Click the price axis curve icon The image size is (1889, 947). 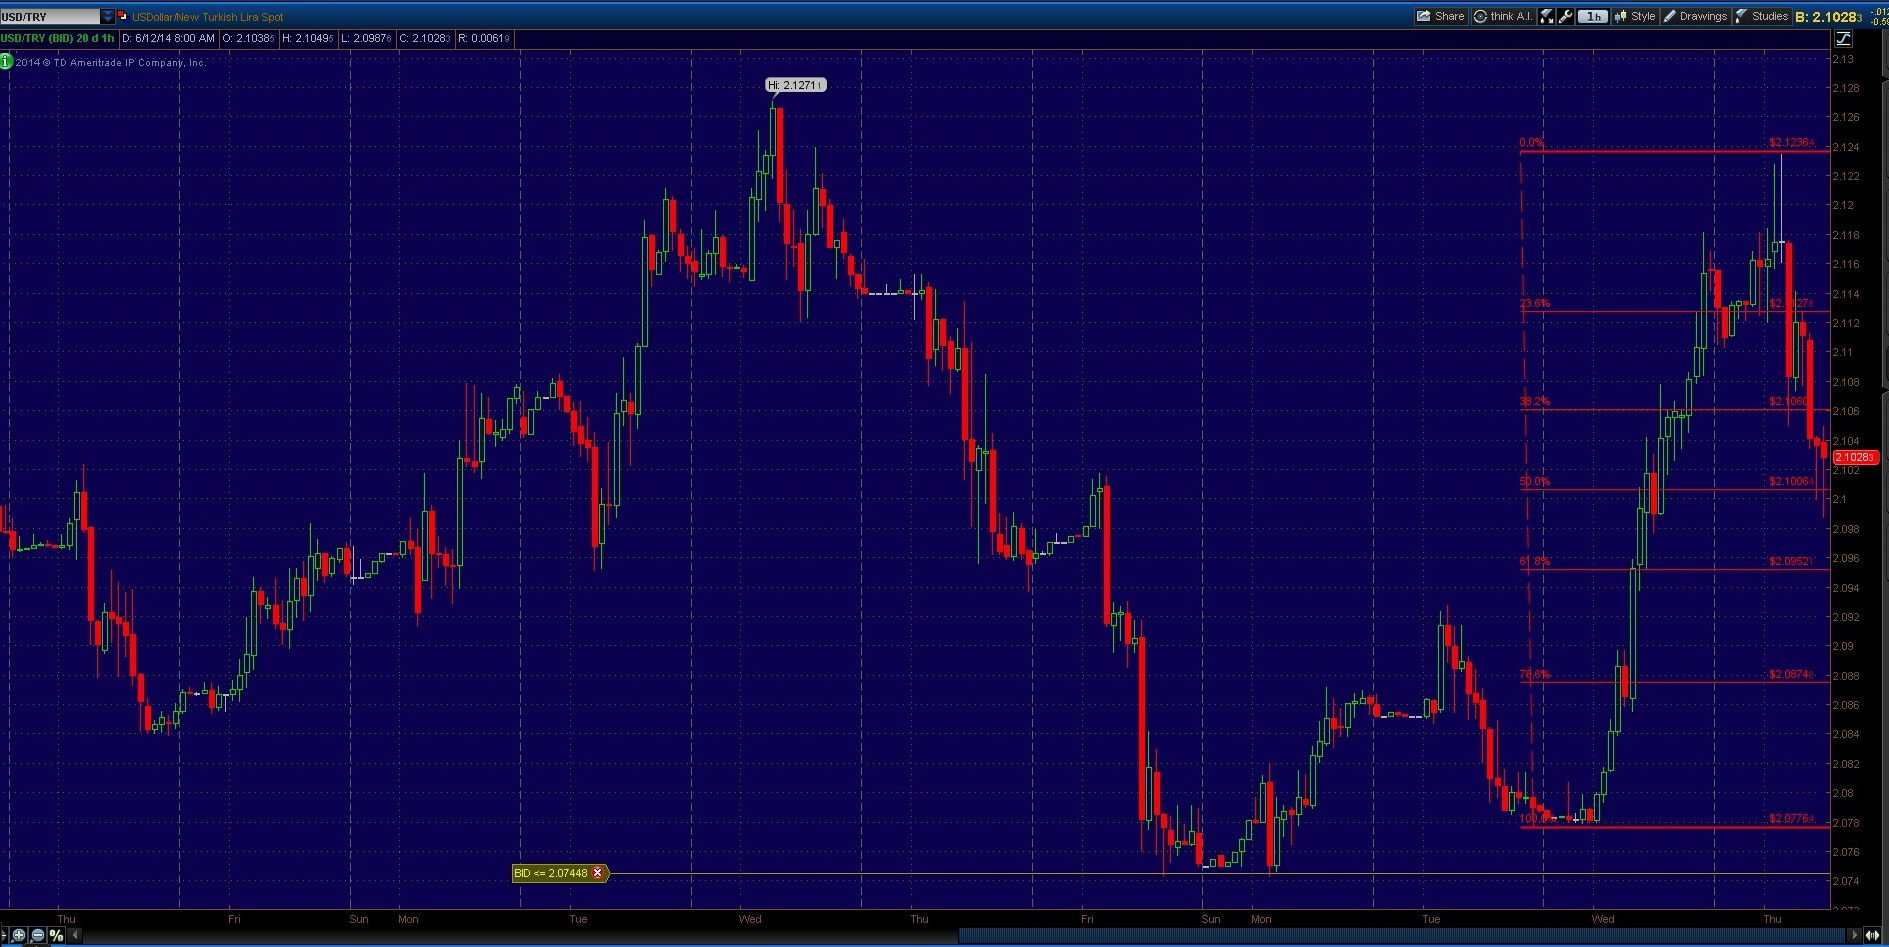(x=1843, y=39)
